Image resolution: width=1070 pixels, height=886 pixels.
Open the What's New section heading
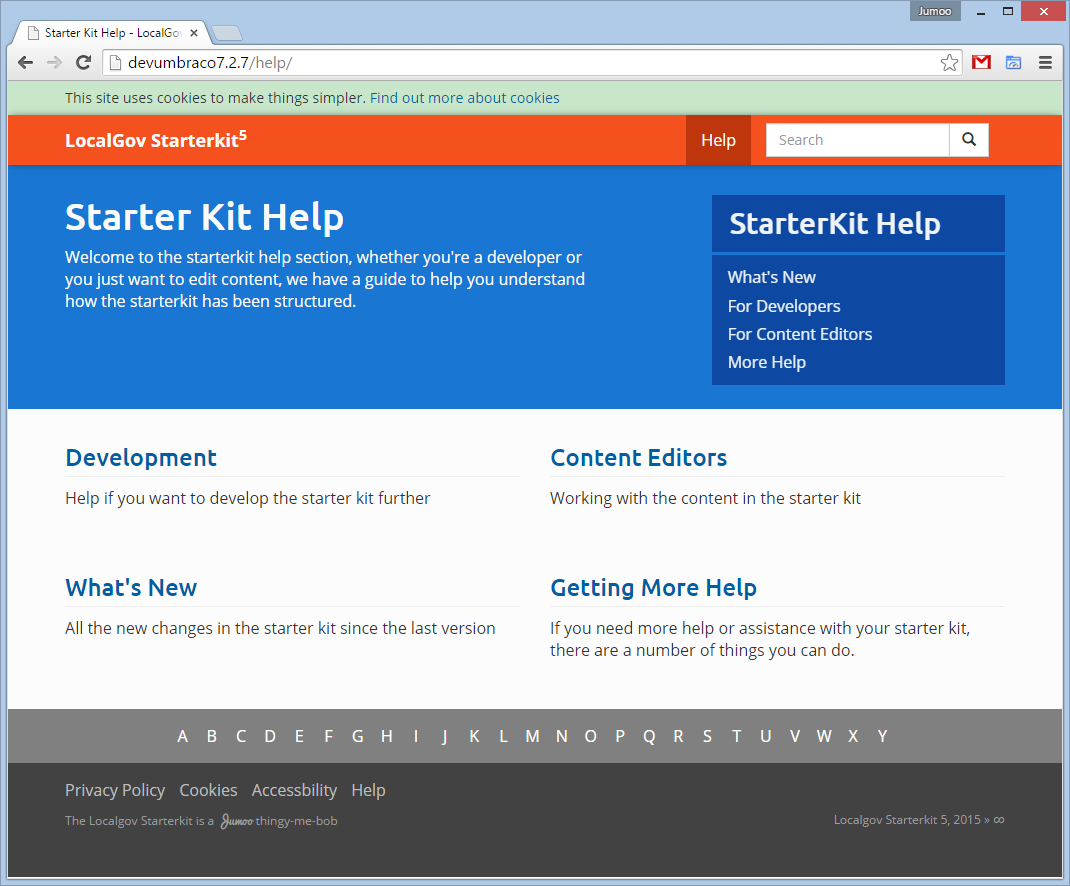(131, 588)
